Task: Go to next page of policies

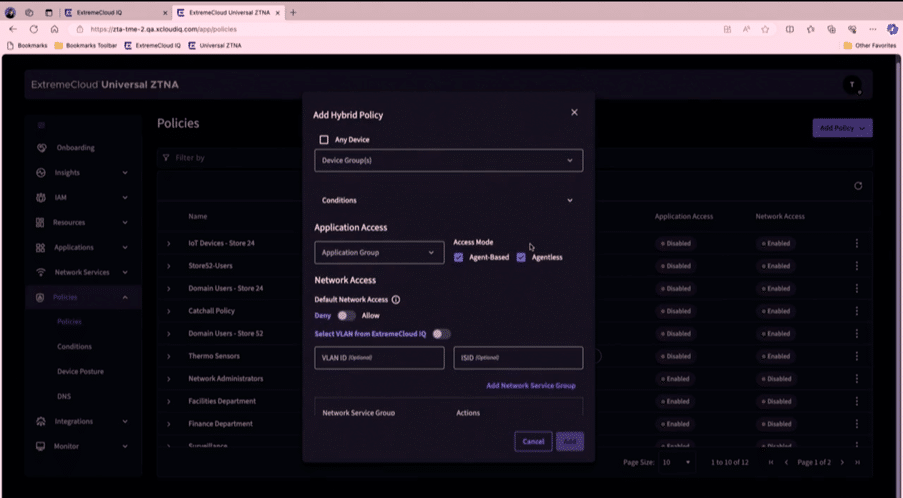Action: click(842, 462)
